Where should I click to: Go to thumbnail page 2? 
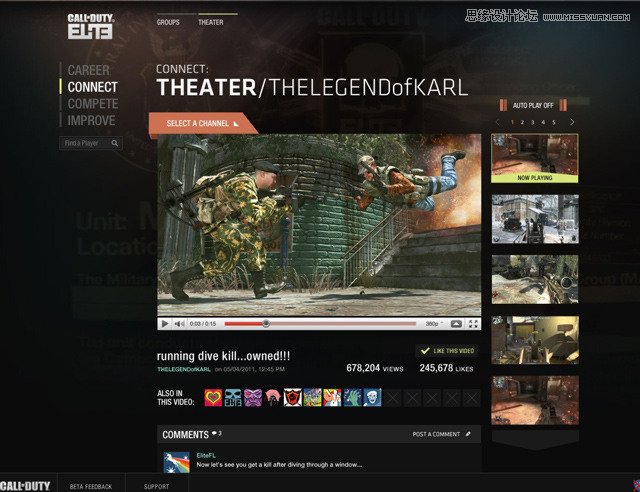coord(522,122)
